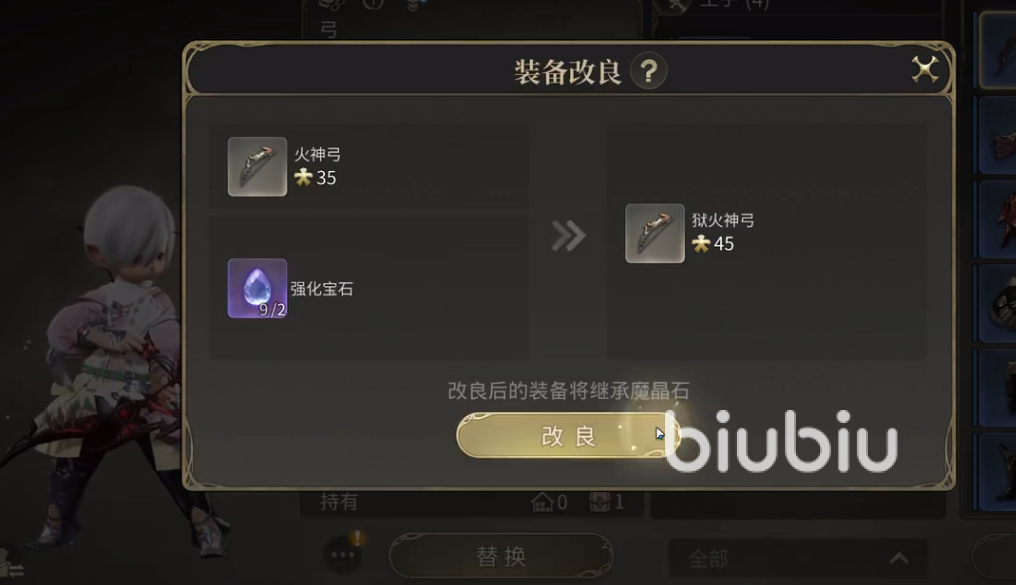Collapse the 全部 list using its chevron arrow
Image resolution: width=1016 pixels, height=585 pixels.
tap(899, 558)
